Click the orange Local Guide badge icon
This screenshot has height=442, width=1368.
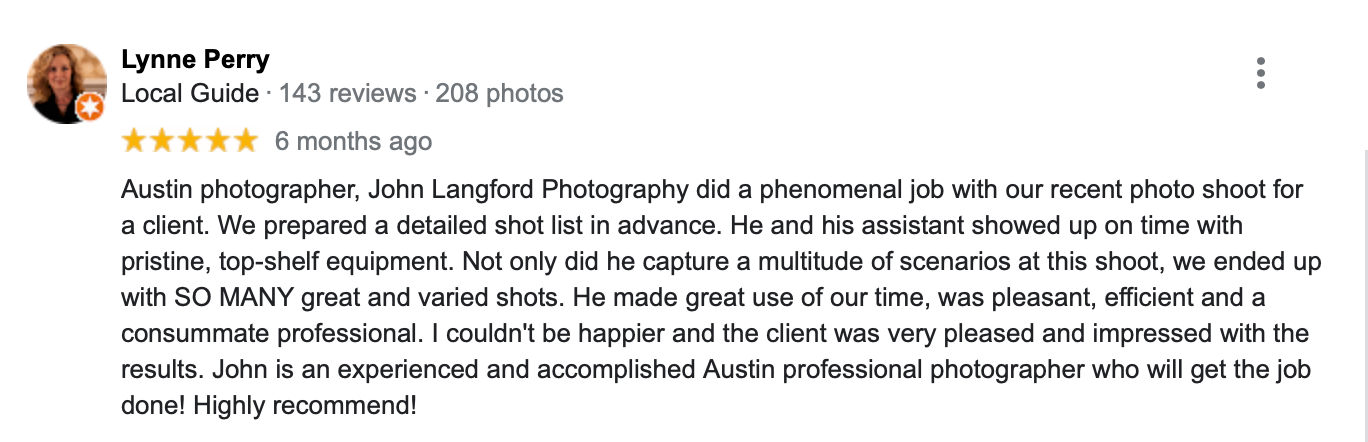(x=90, y=107)
